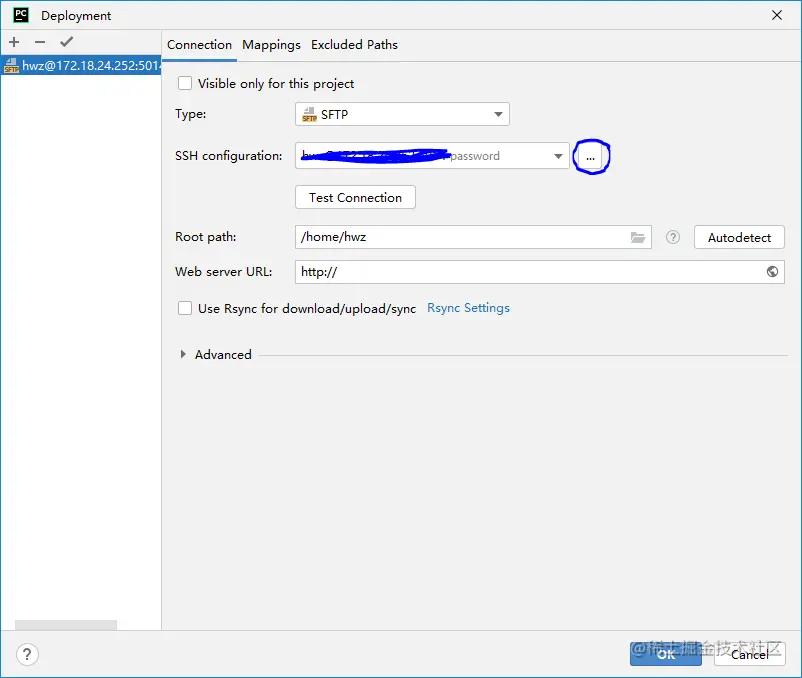Expand the Advanced section

tap(183, 354)
